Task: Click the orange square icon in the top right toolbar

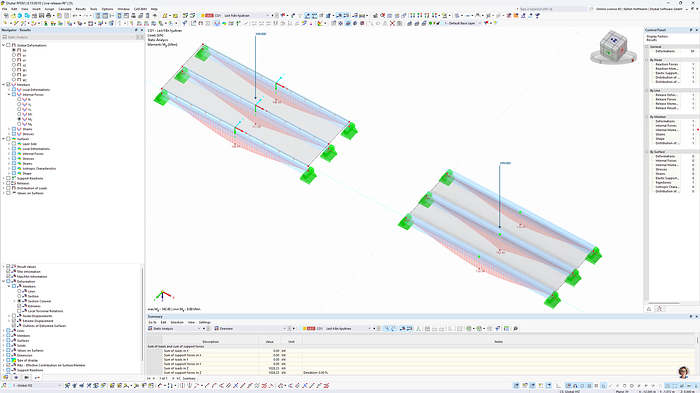Action: [516, 16]
